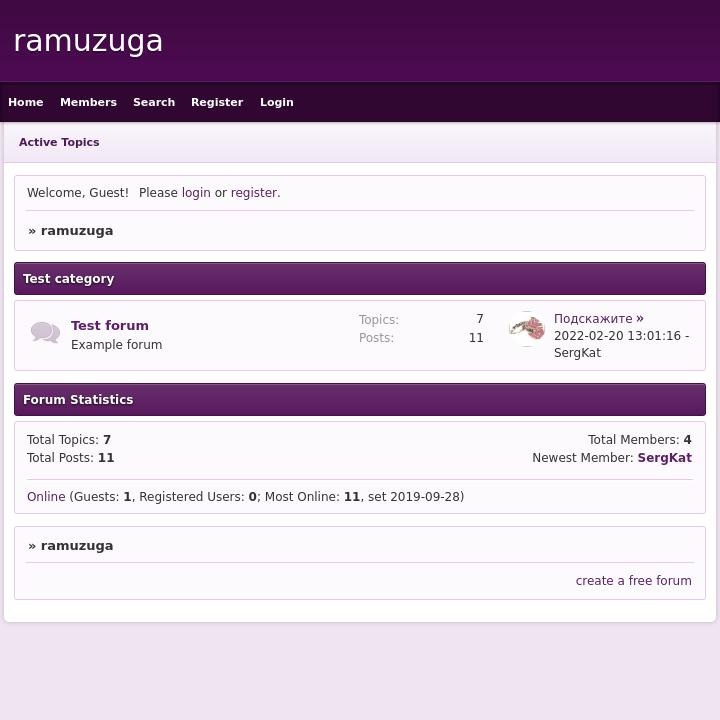
Task: Click the login link in welcome message
Action: [x=196, y=193]
